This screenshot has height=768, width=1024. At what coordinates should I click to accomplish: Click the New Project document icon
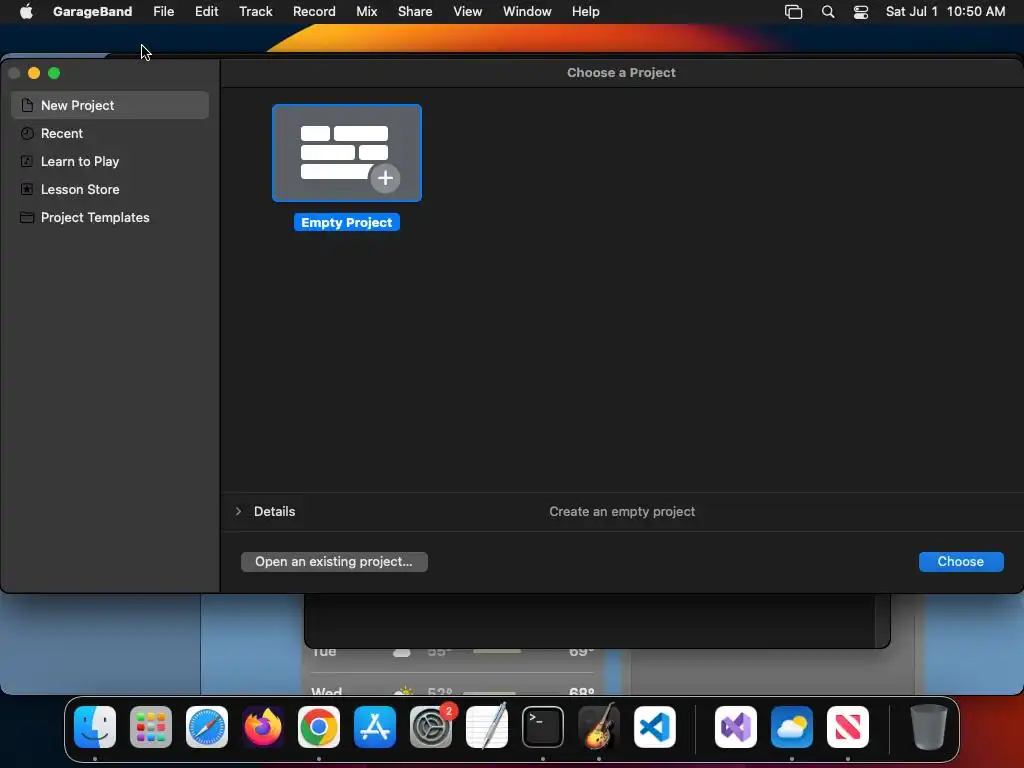coord(27,105)
